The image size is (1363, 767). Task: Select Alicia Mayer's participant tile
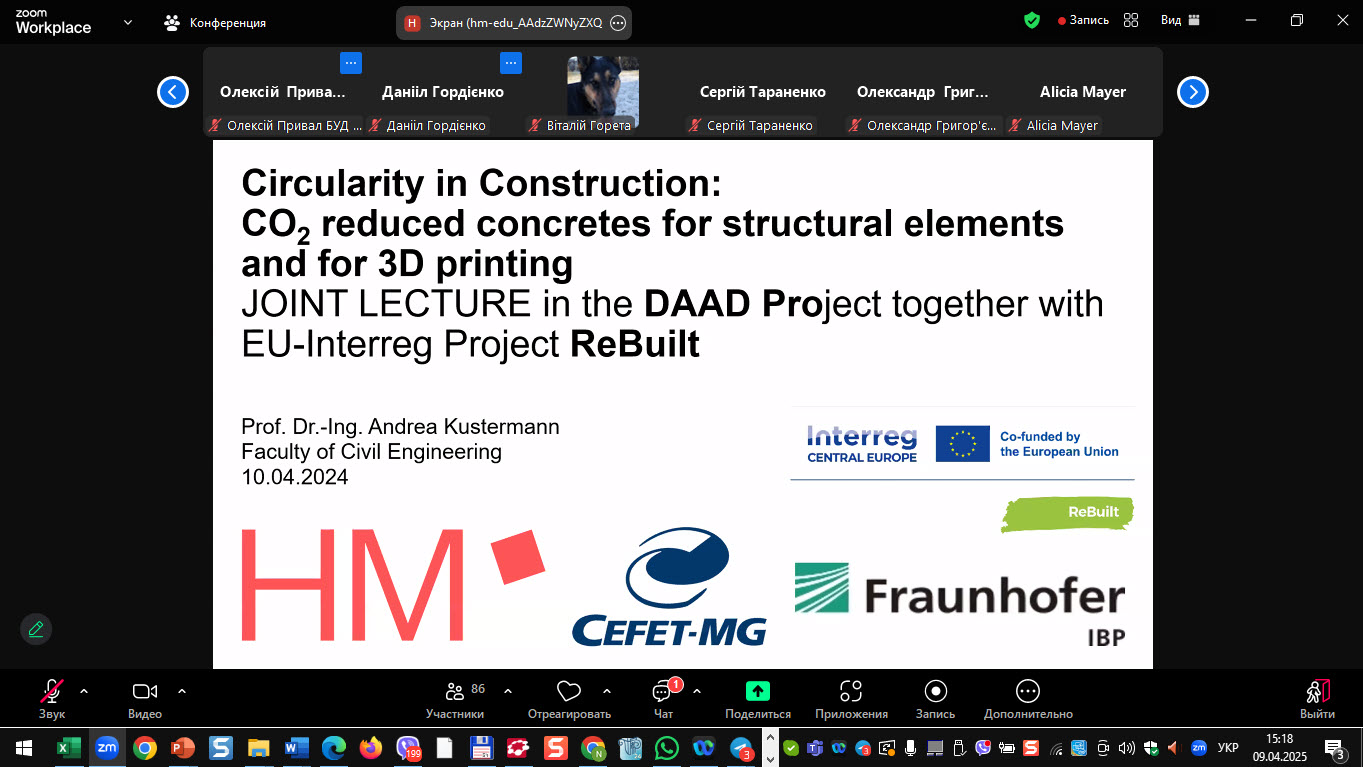1083,92
